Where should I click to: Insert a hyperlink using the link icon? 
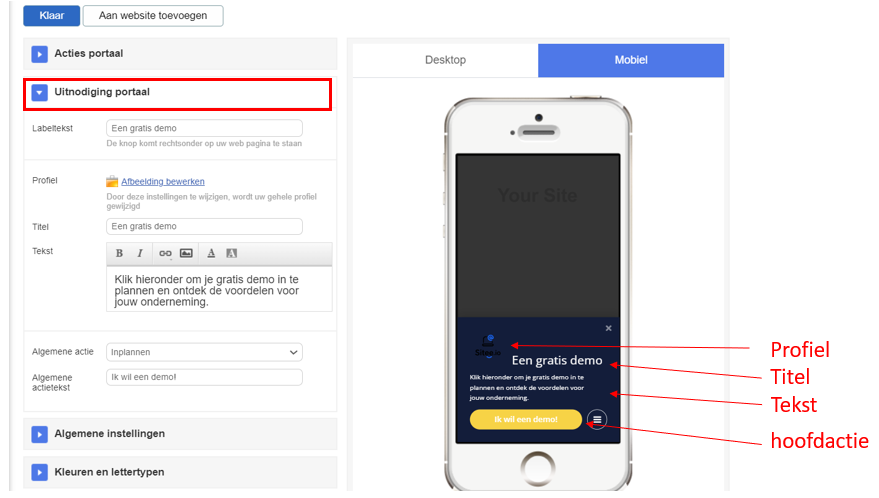165,253
